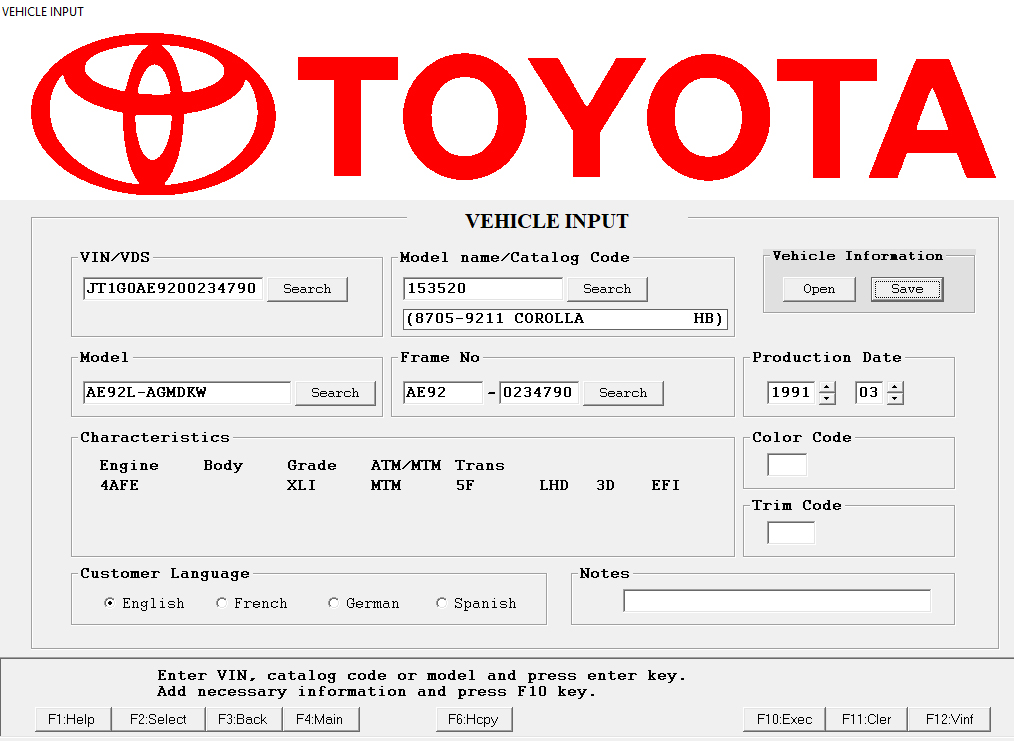Select Spanish customer language
The width and height of the screenshot is (1014, 741).
442,603
